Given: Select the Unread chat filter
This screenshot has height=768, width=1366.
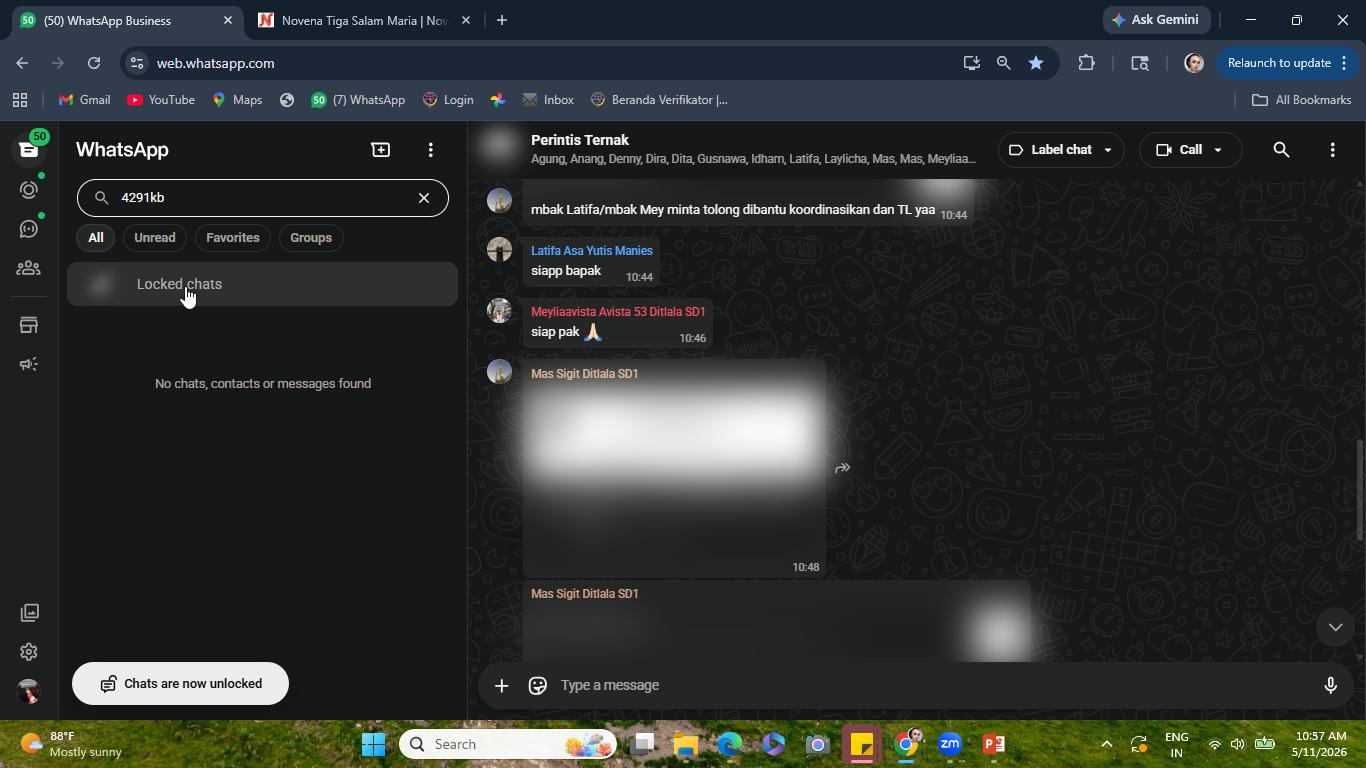Looking at the screenshot, I should pos(155,238).
